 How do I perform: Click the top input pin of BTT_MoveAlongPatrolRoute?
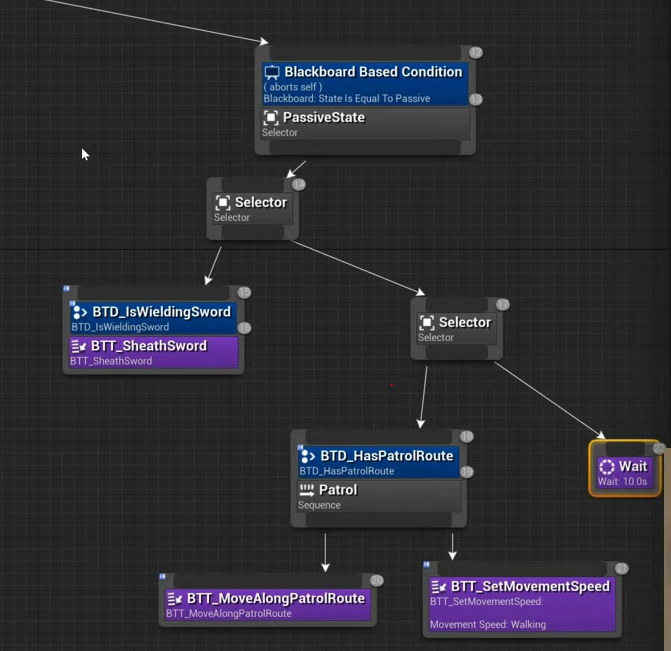coord(267,580)
